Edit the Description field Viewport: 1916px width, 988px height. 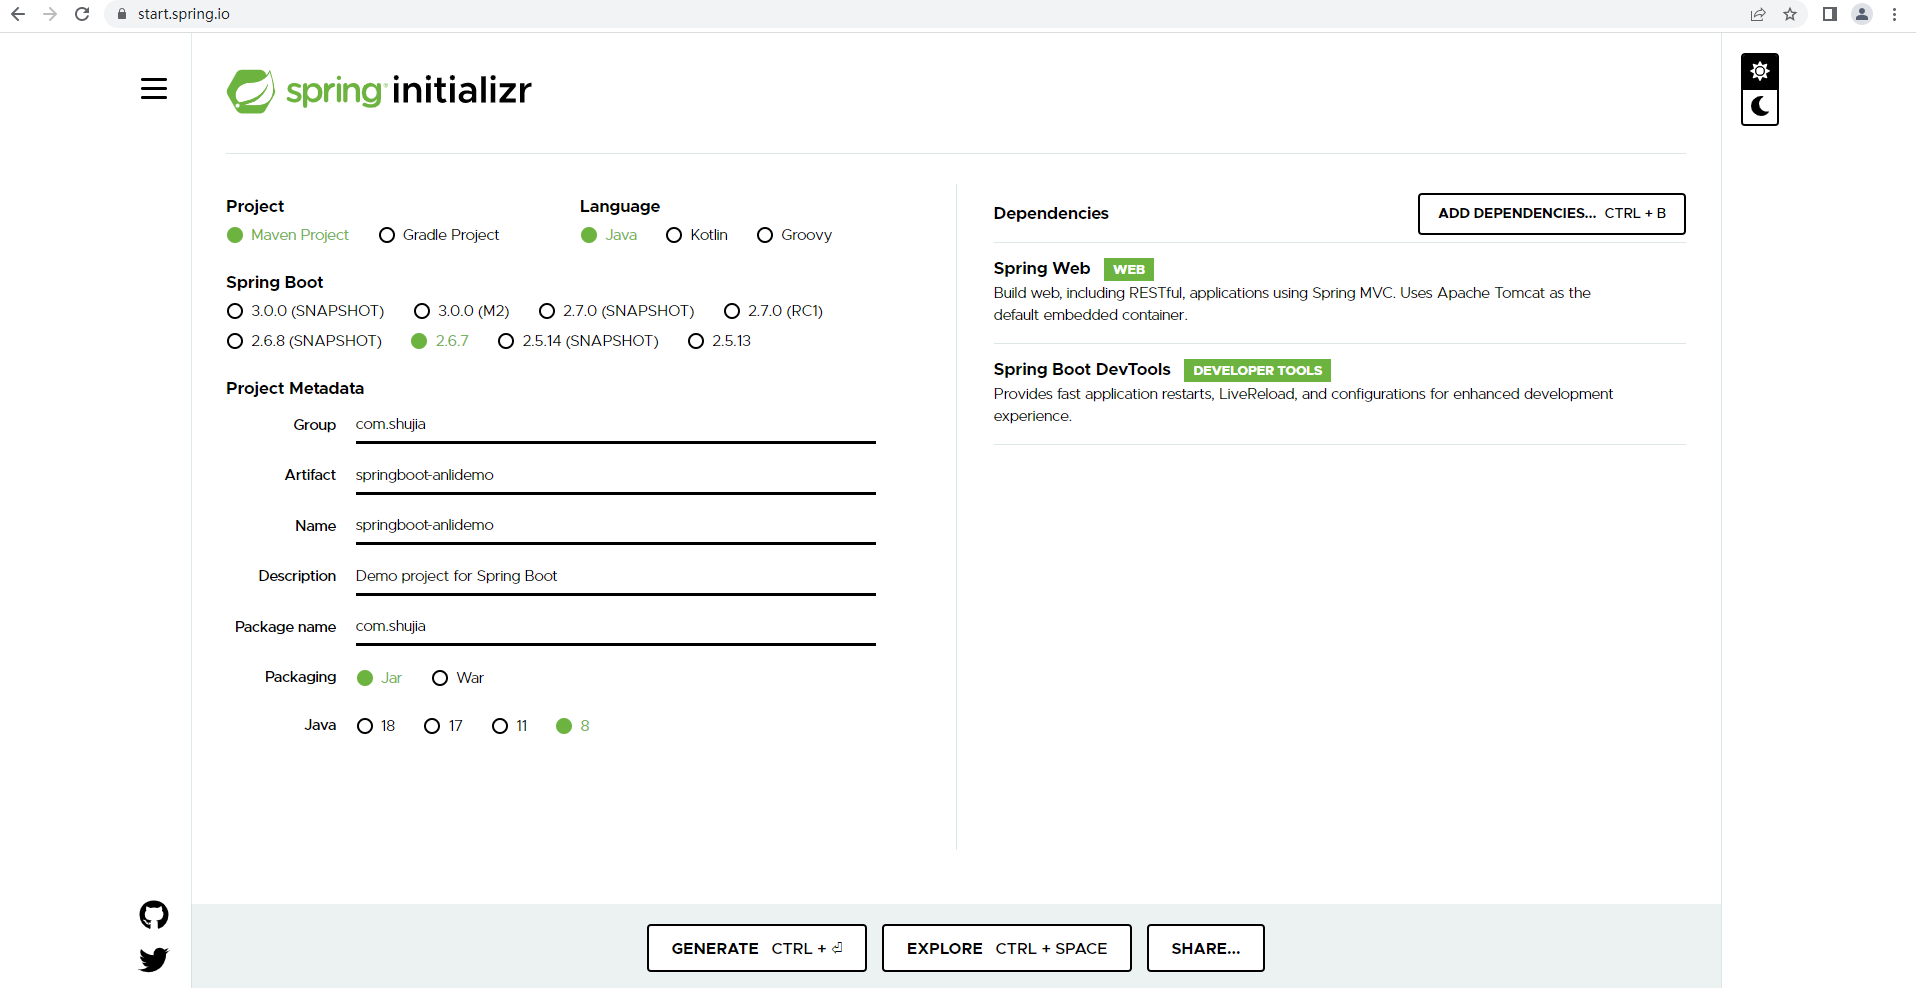pyautogui.click(x=616, y=576)
